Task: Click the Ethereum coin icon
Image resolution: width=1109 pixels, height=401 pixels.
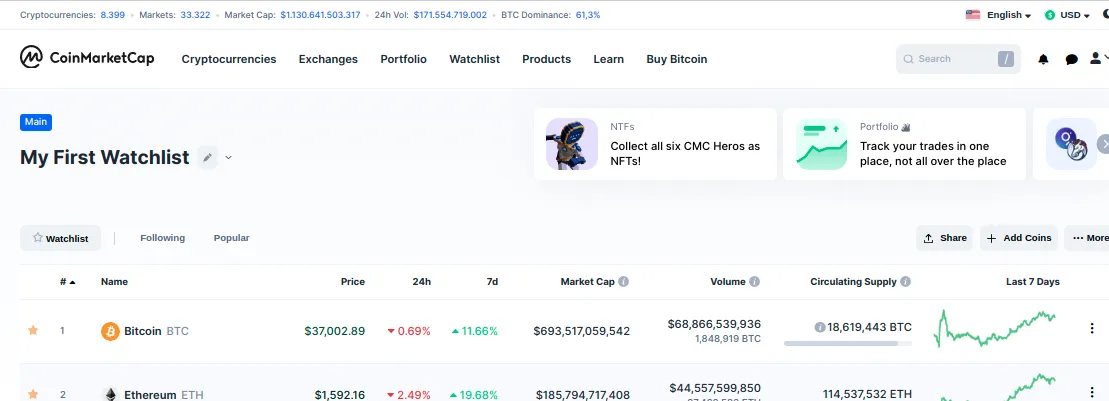Action: click(x=110, y=394)
